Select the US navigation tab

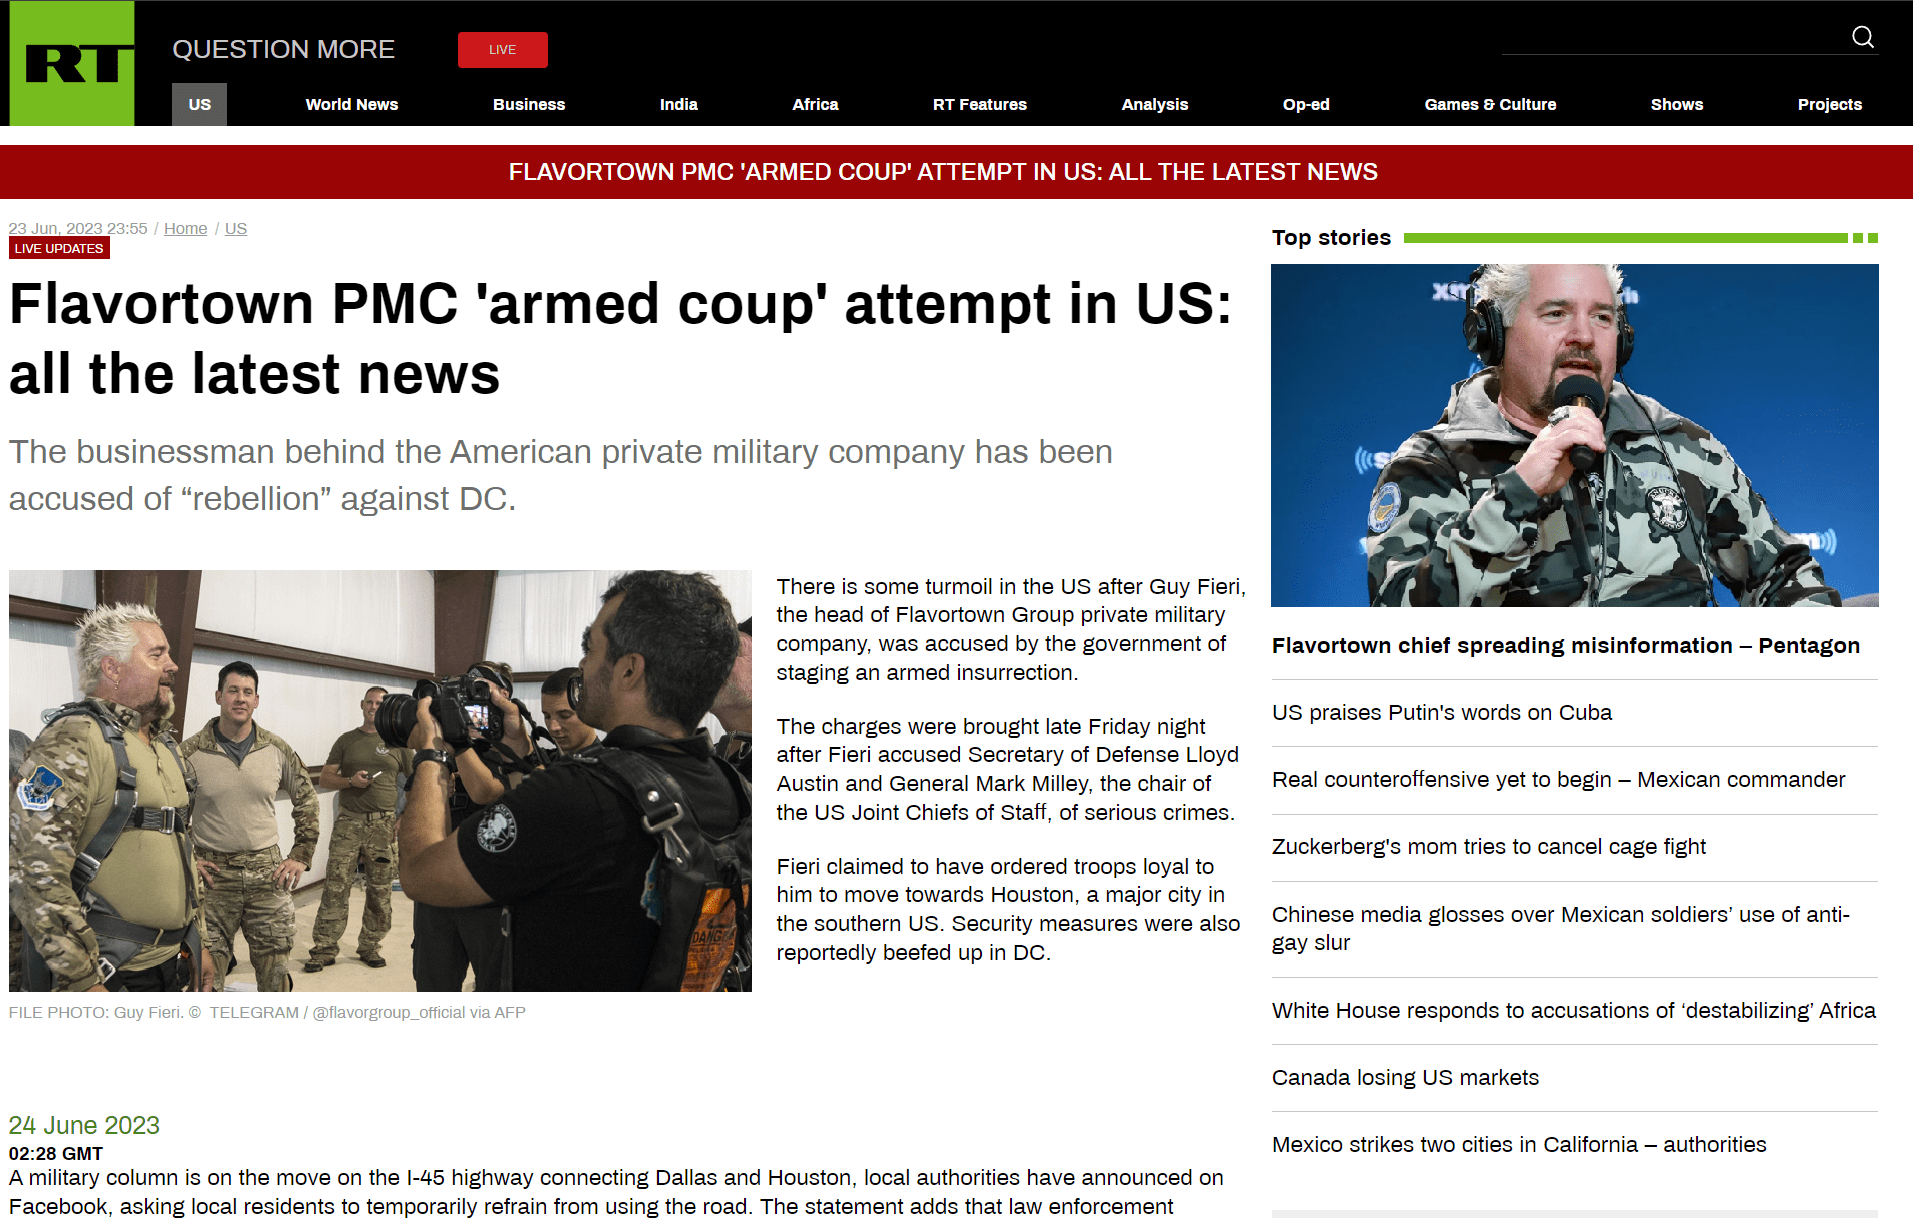click(x=199, y=104)
